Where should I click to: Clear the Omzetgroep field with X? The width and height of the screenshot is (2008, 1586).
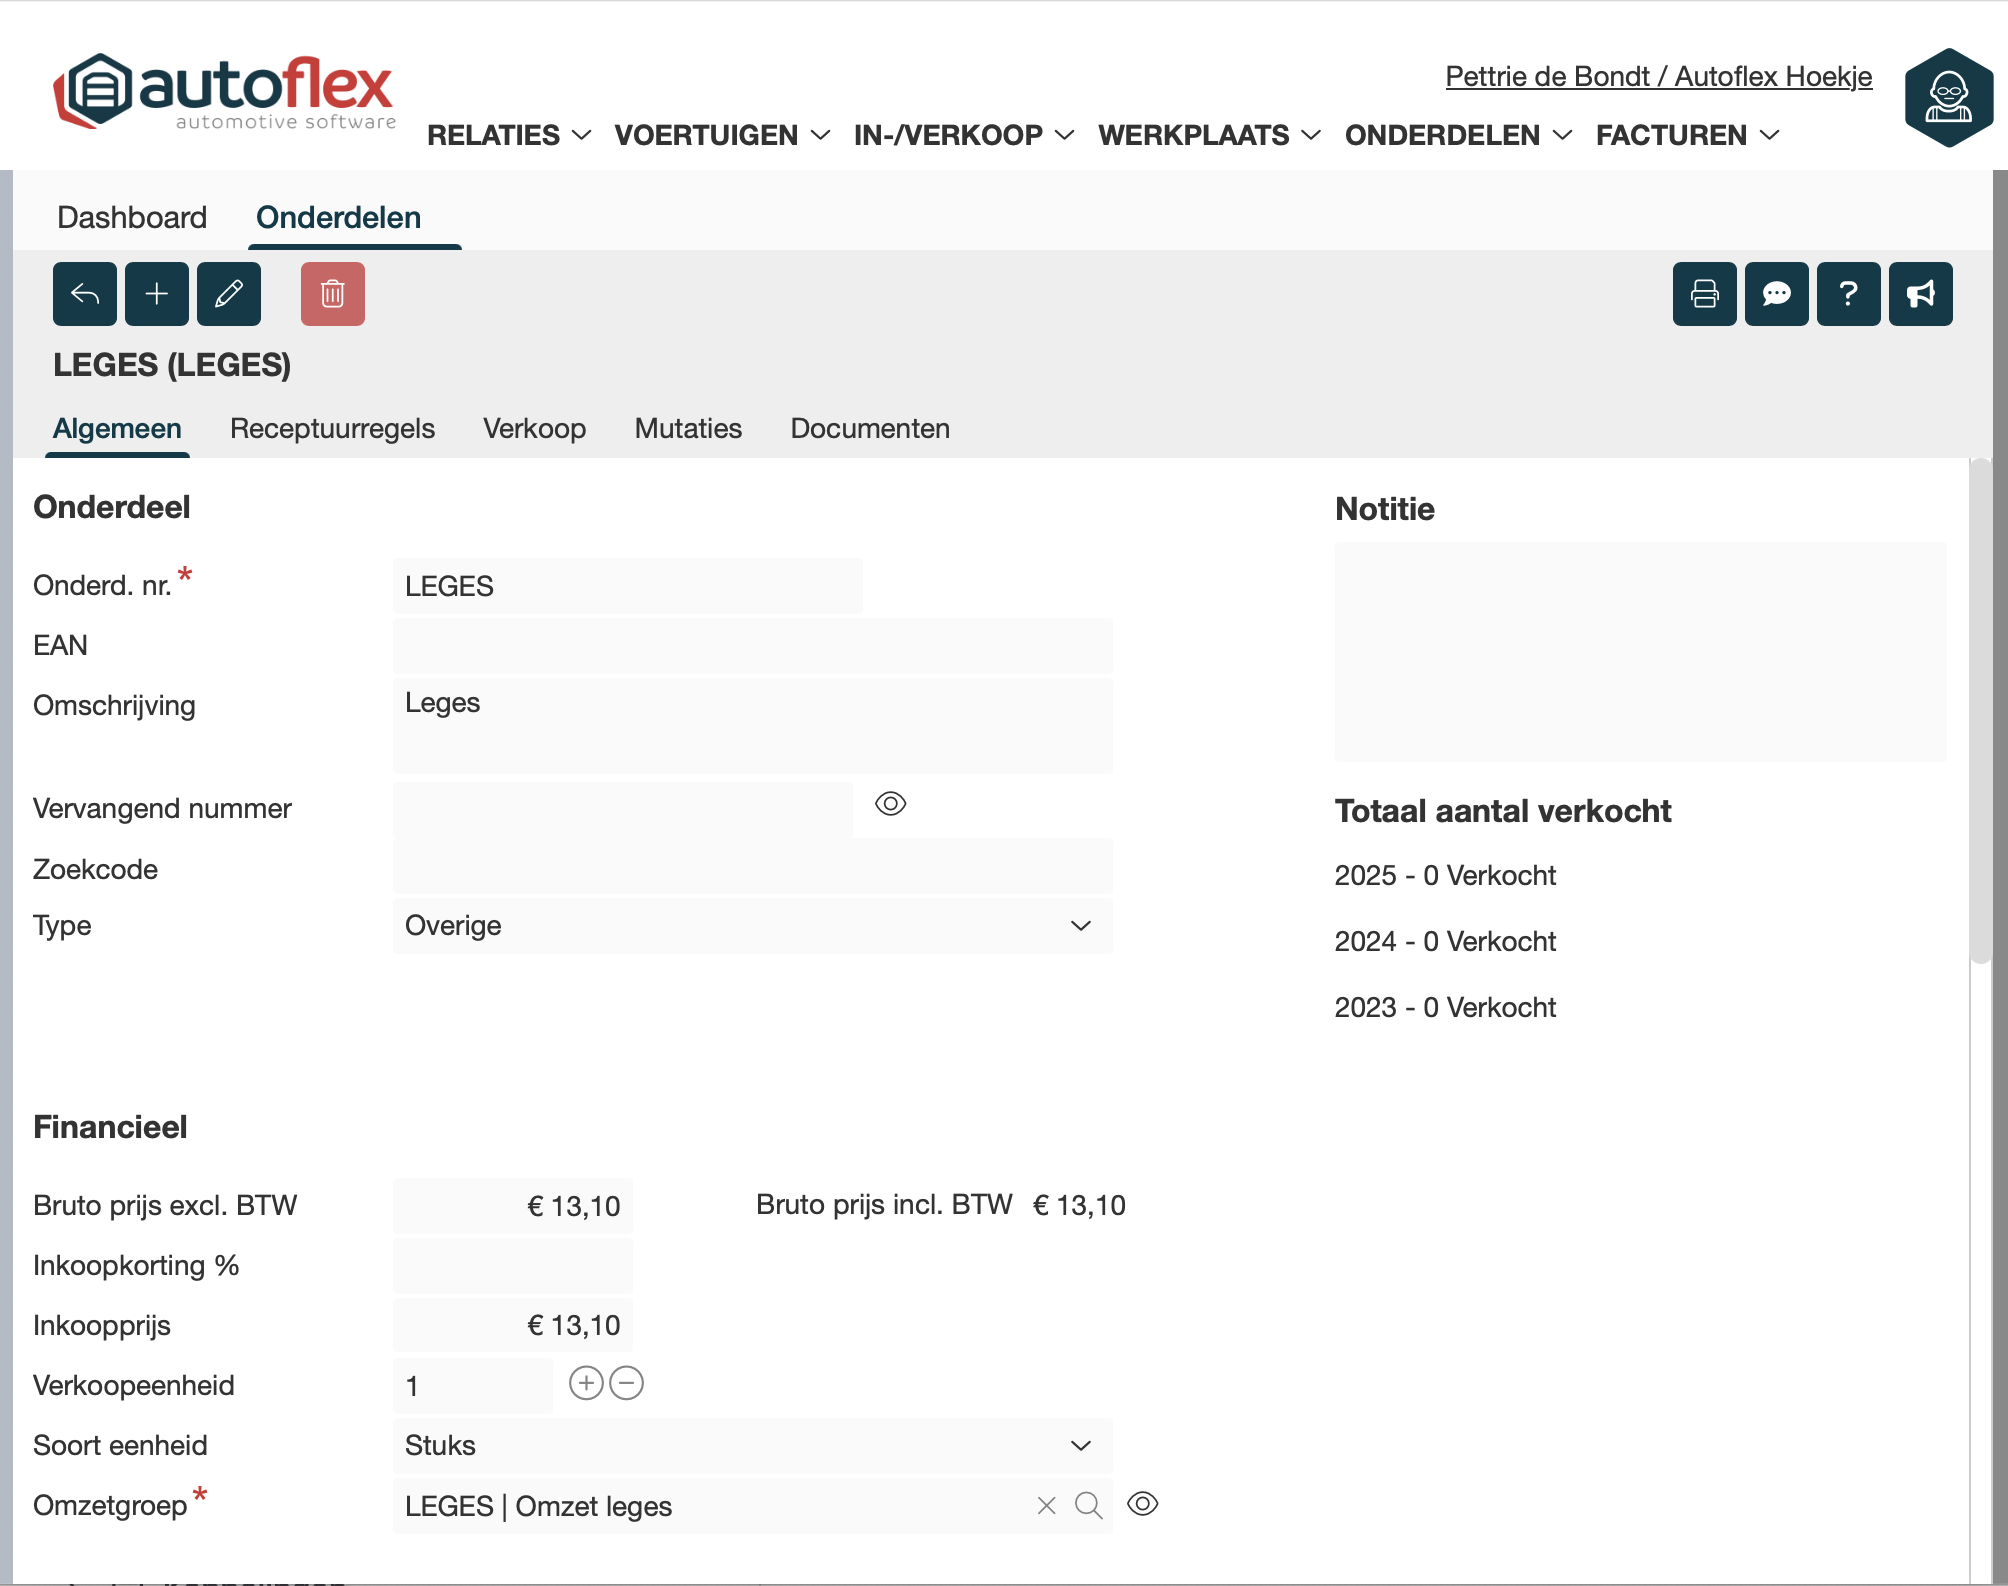pyautogui.click(x=1046, y=1506)
